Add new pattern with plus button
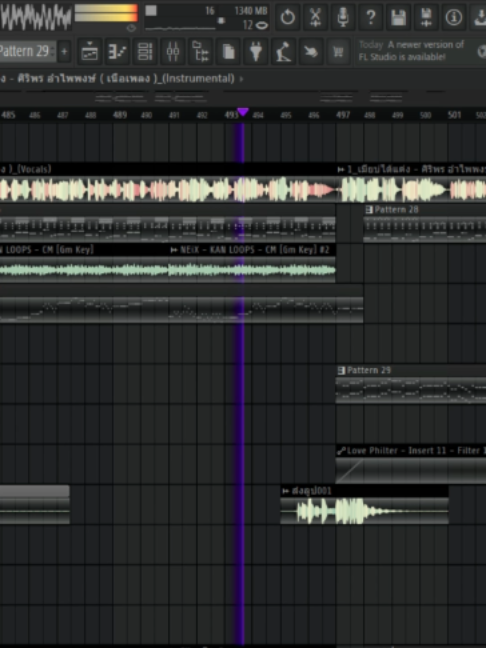486x648 pixels. (64, 52)
